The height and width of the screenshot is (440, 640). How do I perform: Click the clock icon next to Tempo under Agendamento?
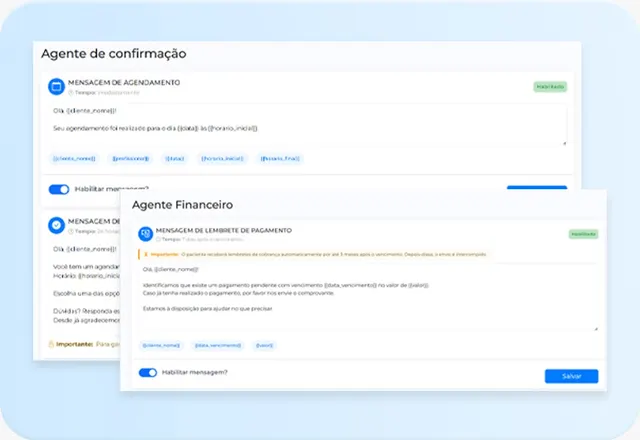tap(71, 93)
